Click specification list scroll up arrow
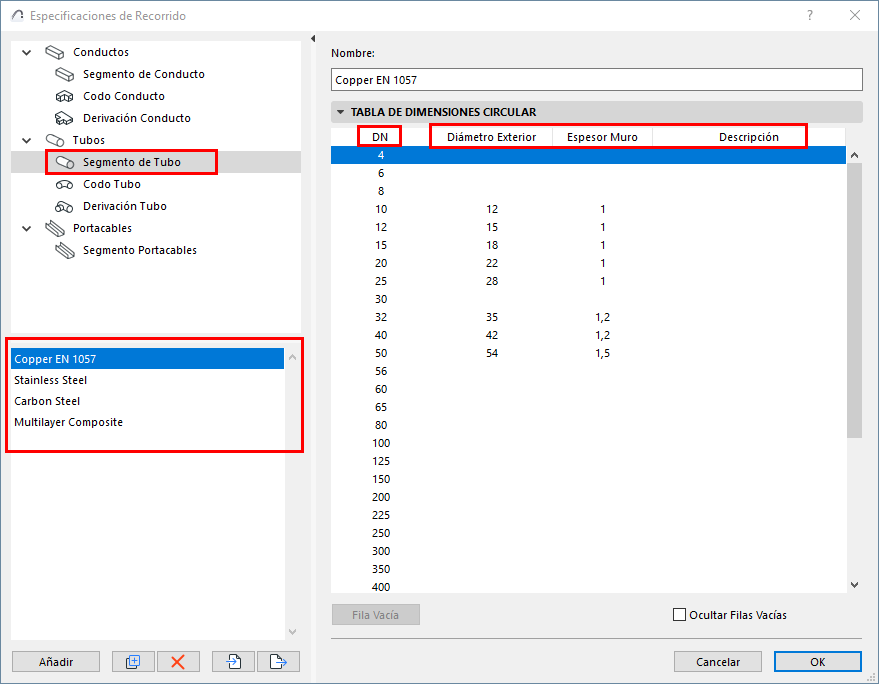This screenshot has width=879, height=684. (x=292, y=357)
